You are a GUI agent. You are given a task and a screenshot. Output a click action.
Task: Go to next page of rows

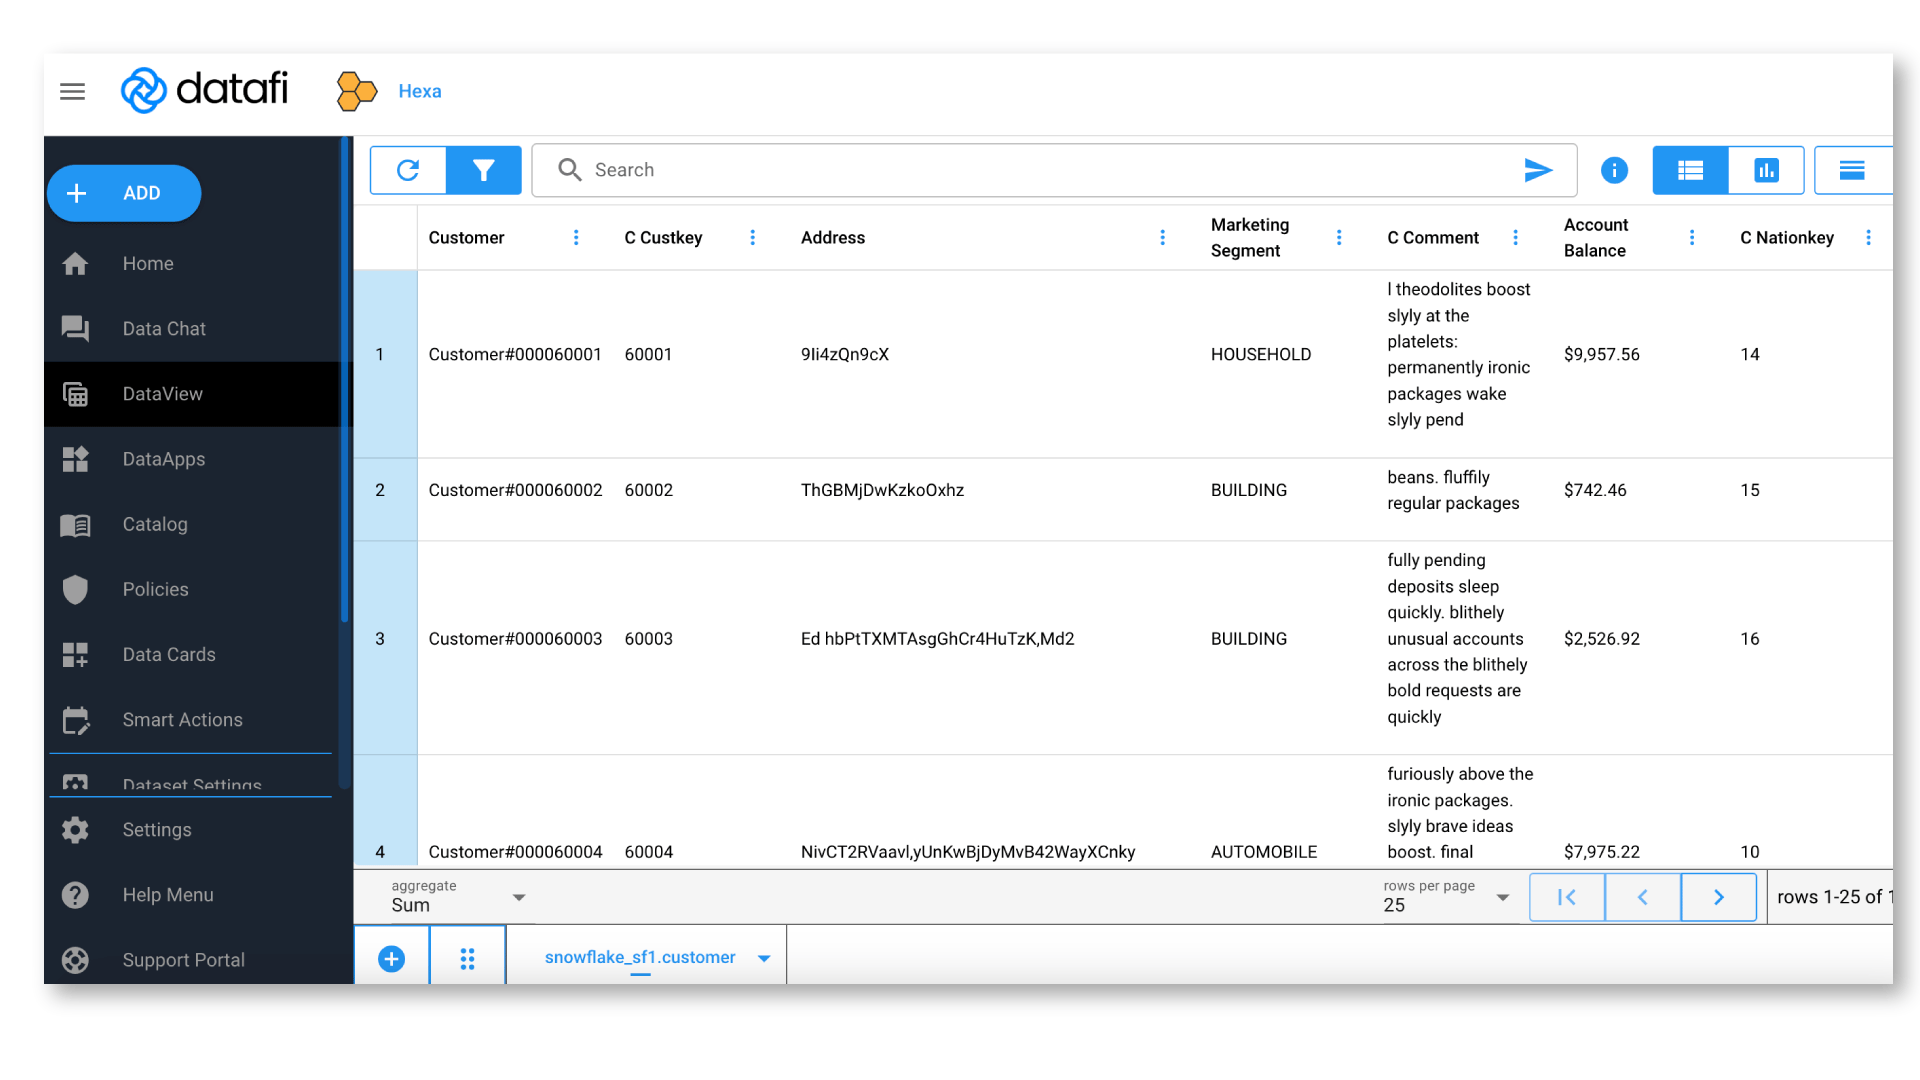click(1718, 897)
